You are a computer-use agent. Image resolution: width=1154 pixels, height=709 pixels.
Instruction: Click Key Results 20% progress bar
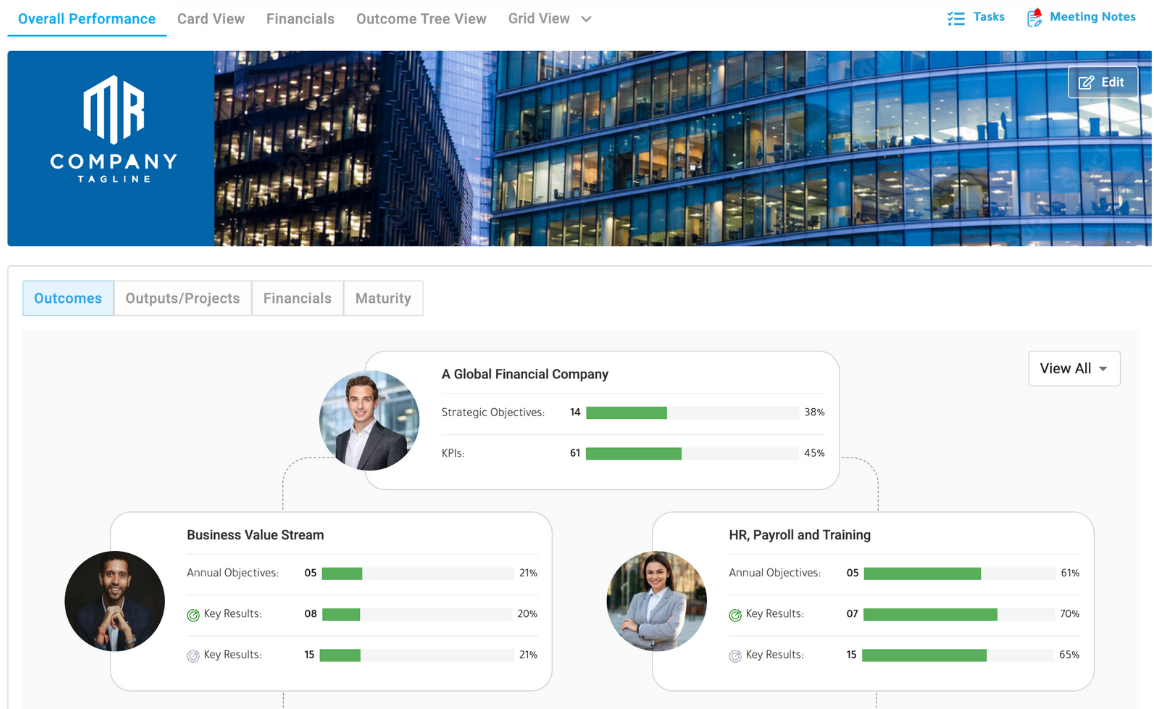click(417, 614)
